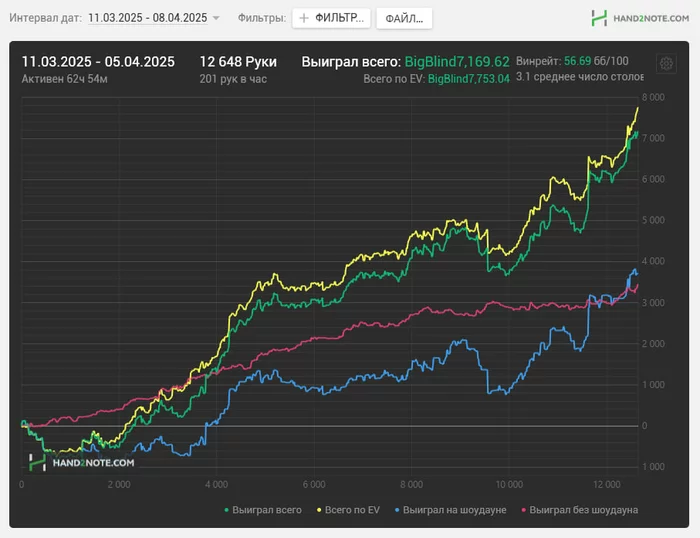Click the 8 000 label on the y-axis

(x=653, y=97)
